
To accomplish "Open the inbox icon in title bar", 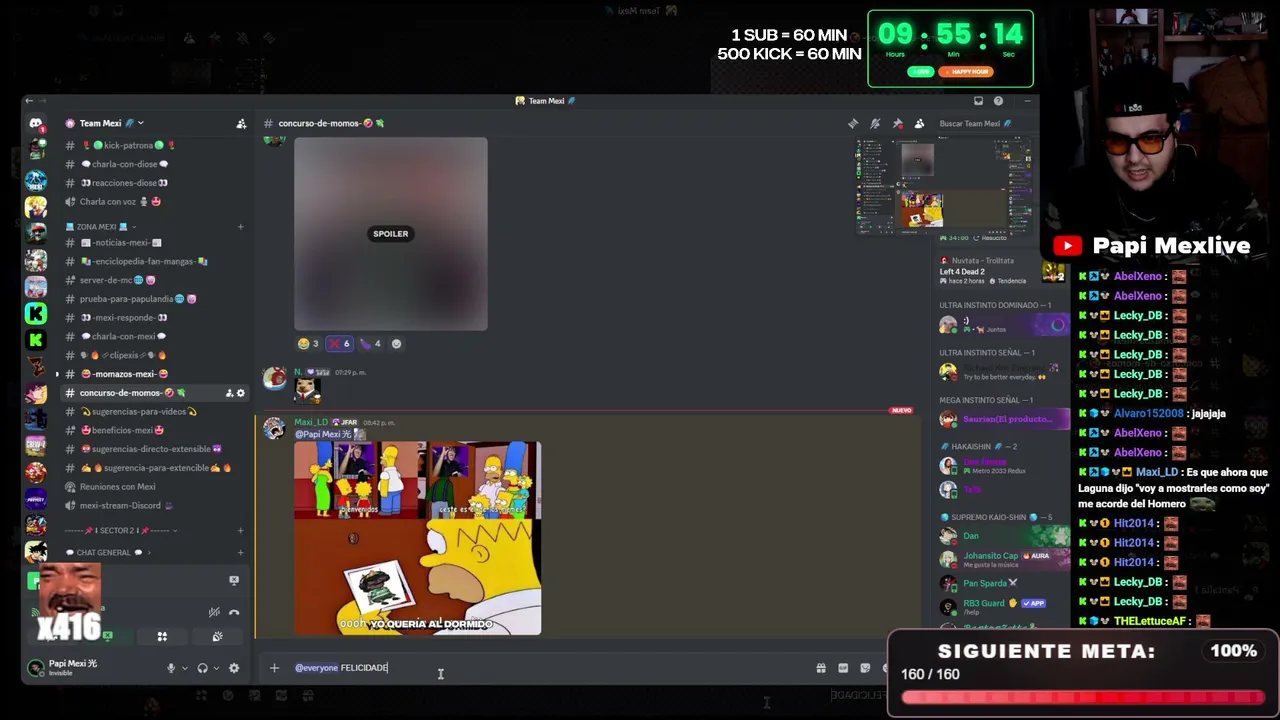I will 978,101.
